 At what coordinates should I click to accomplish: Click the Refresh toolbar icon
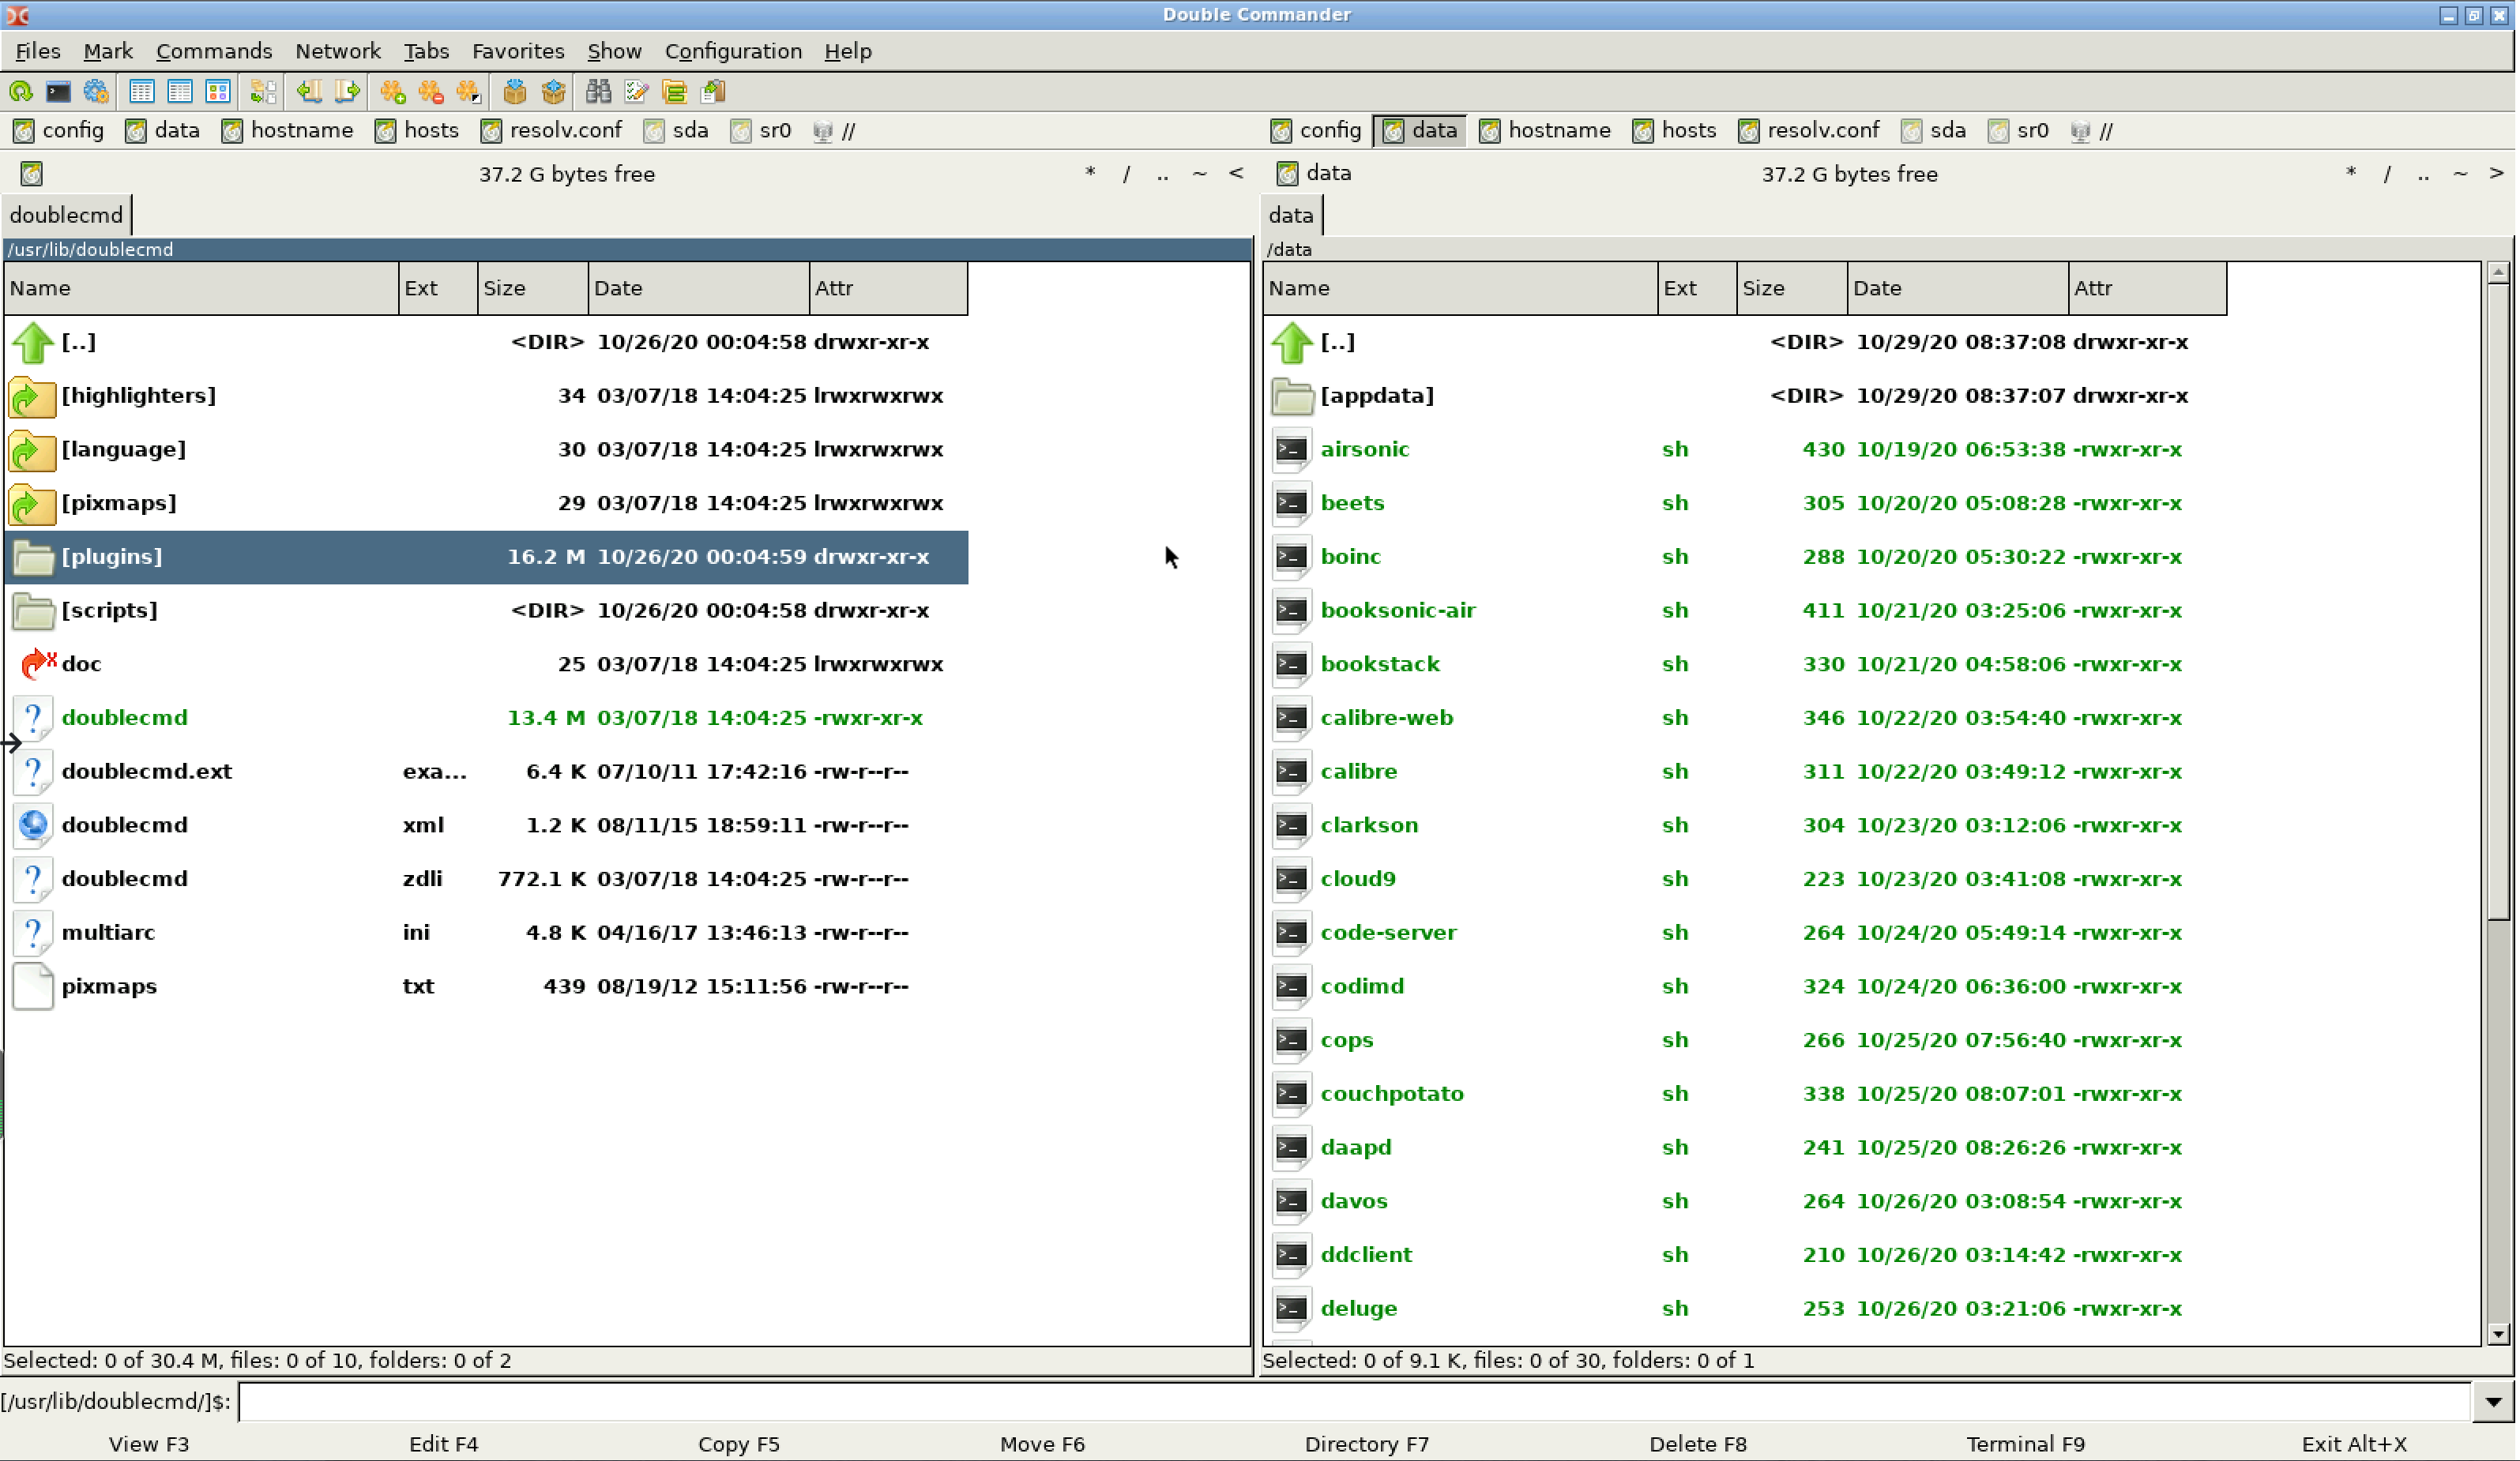click(21, 92)
